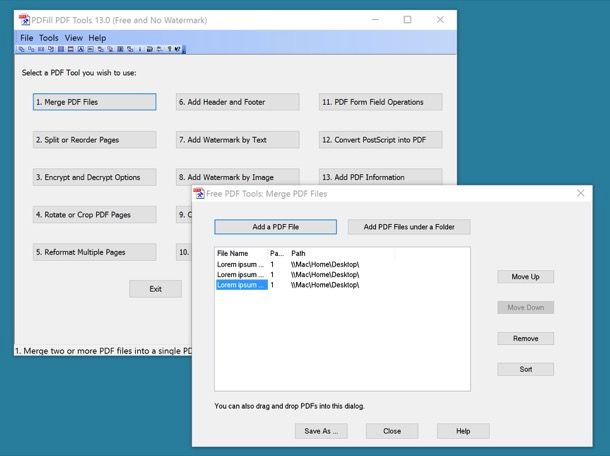Viewport: 610px width, 456px height.
Task: Click the question mark help toolbar icon
Action: pyautogui.click(x=170, y=49)
